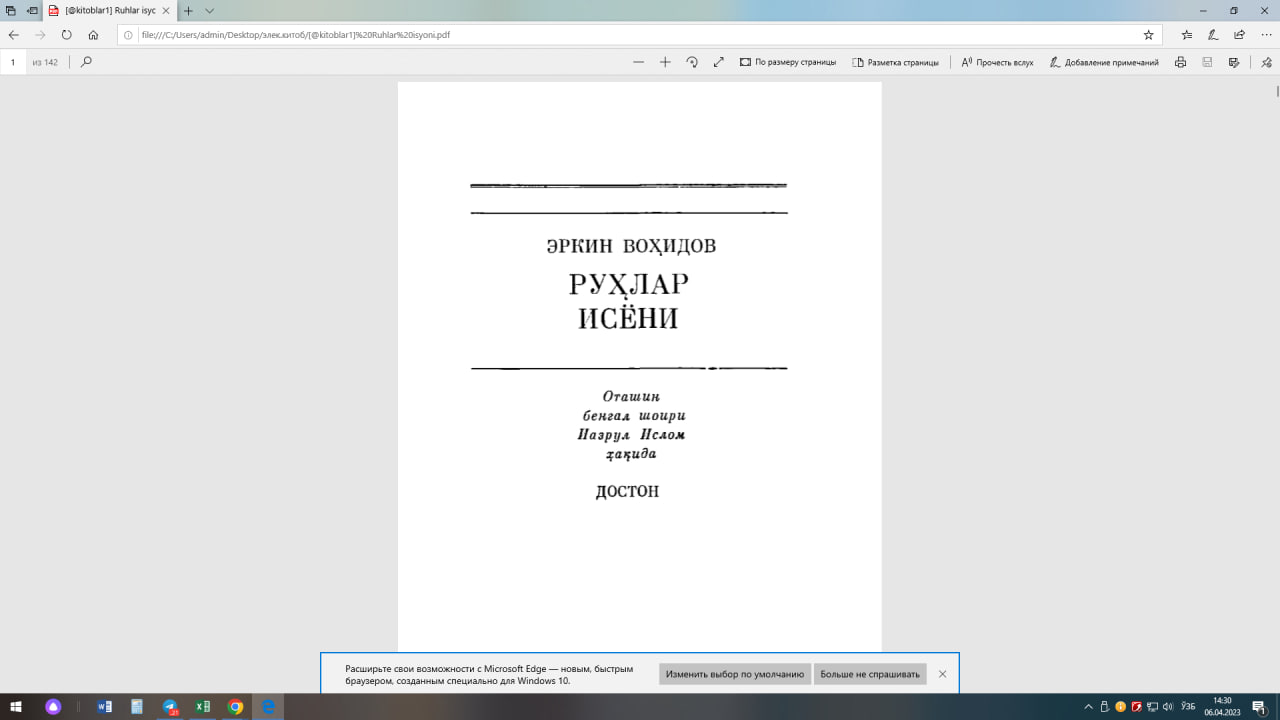Click 'Изменить выбор по умолчанию' button
The image size is (1280, 720).
point(735,674)
